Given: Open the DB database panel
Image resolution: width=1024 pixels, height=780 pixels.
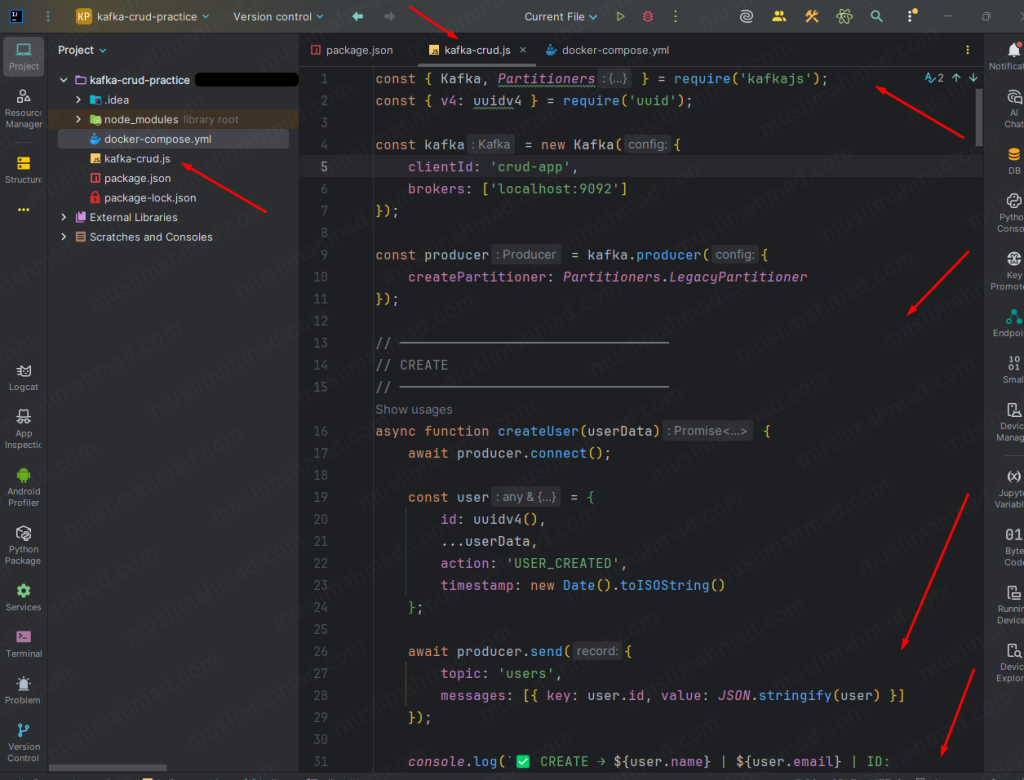Looking at the screenshot, I should (x=1013, y=161).
